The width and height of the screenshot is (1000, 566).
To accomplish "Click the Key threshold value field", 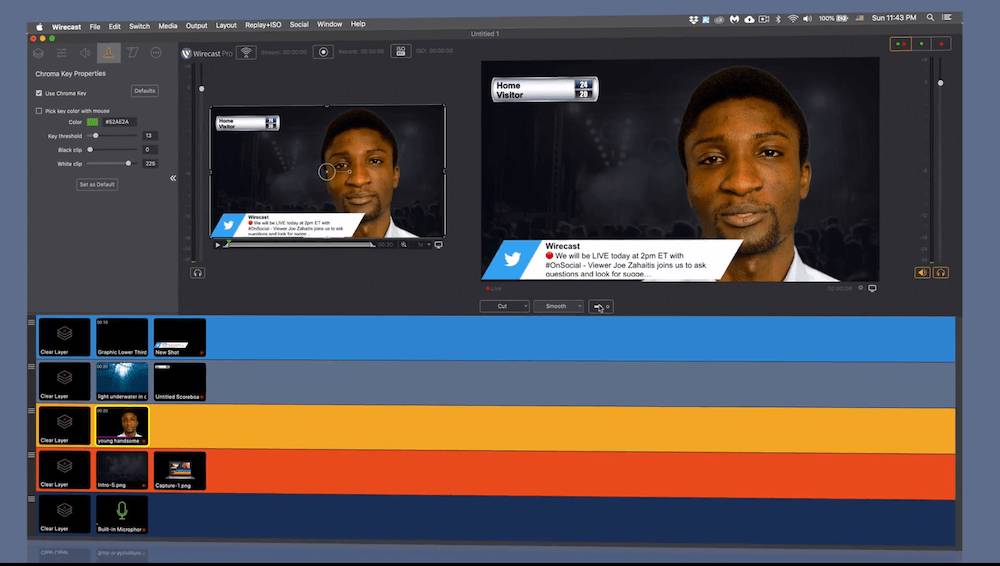I will point(150,136).
